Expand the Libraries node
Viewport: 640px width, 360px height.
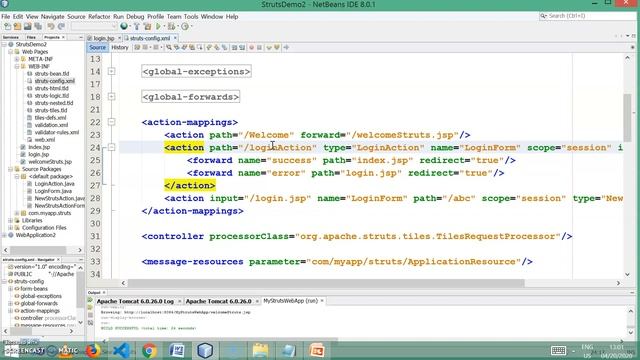tap(11, 220)
